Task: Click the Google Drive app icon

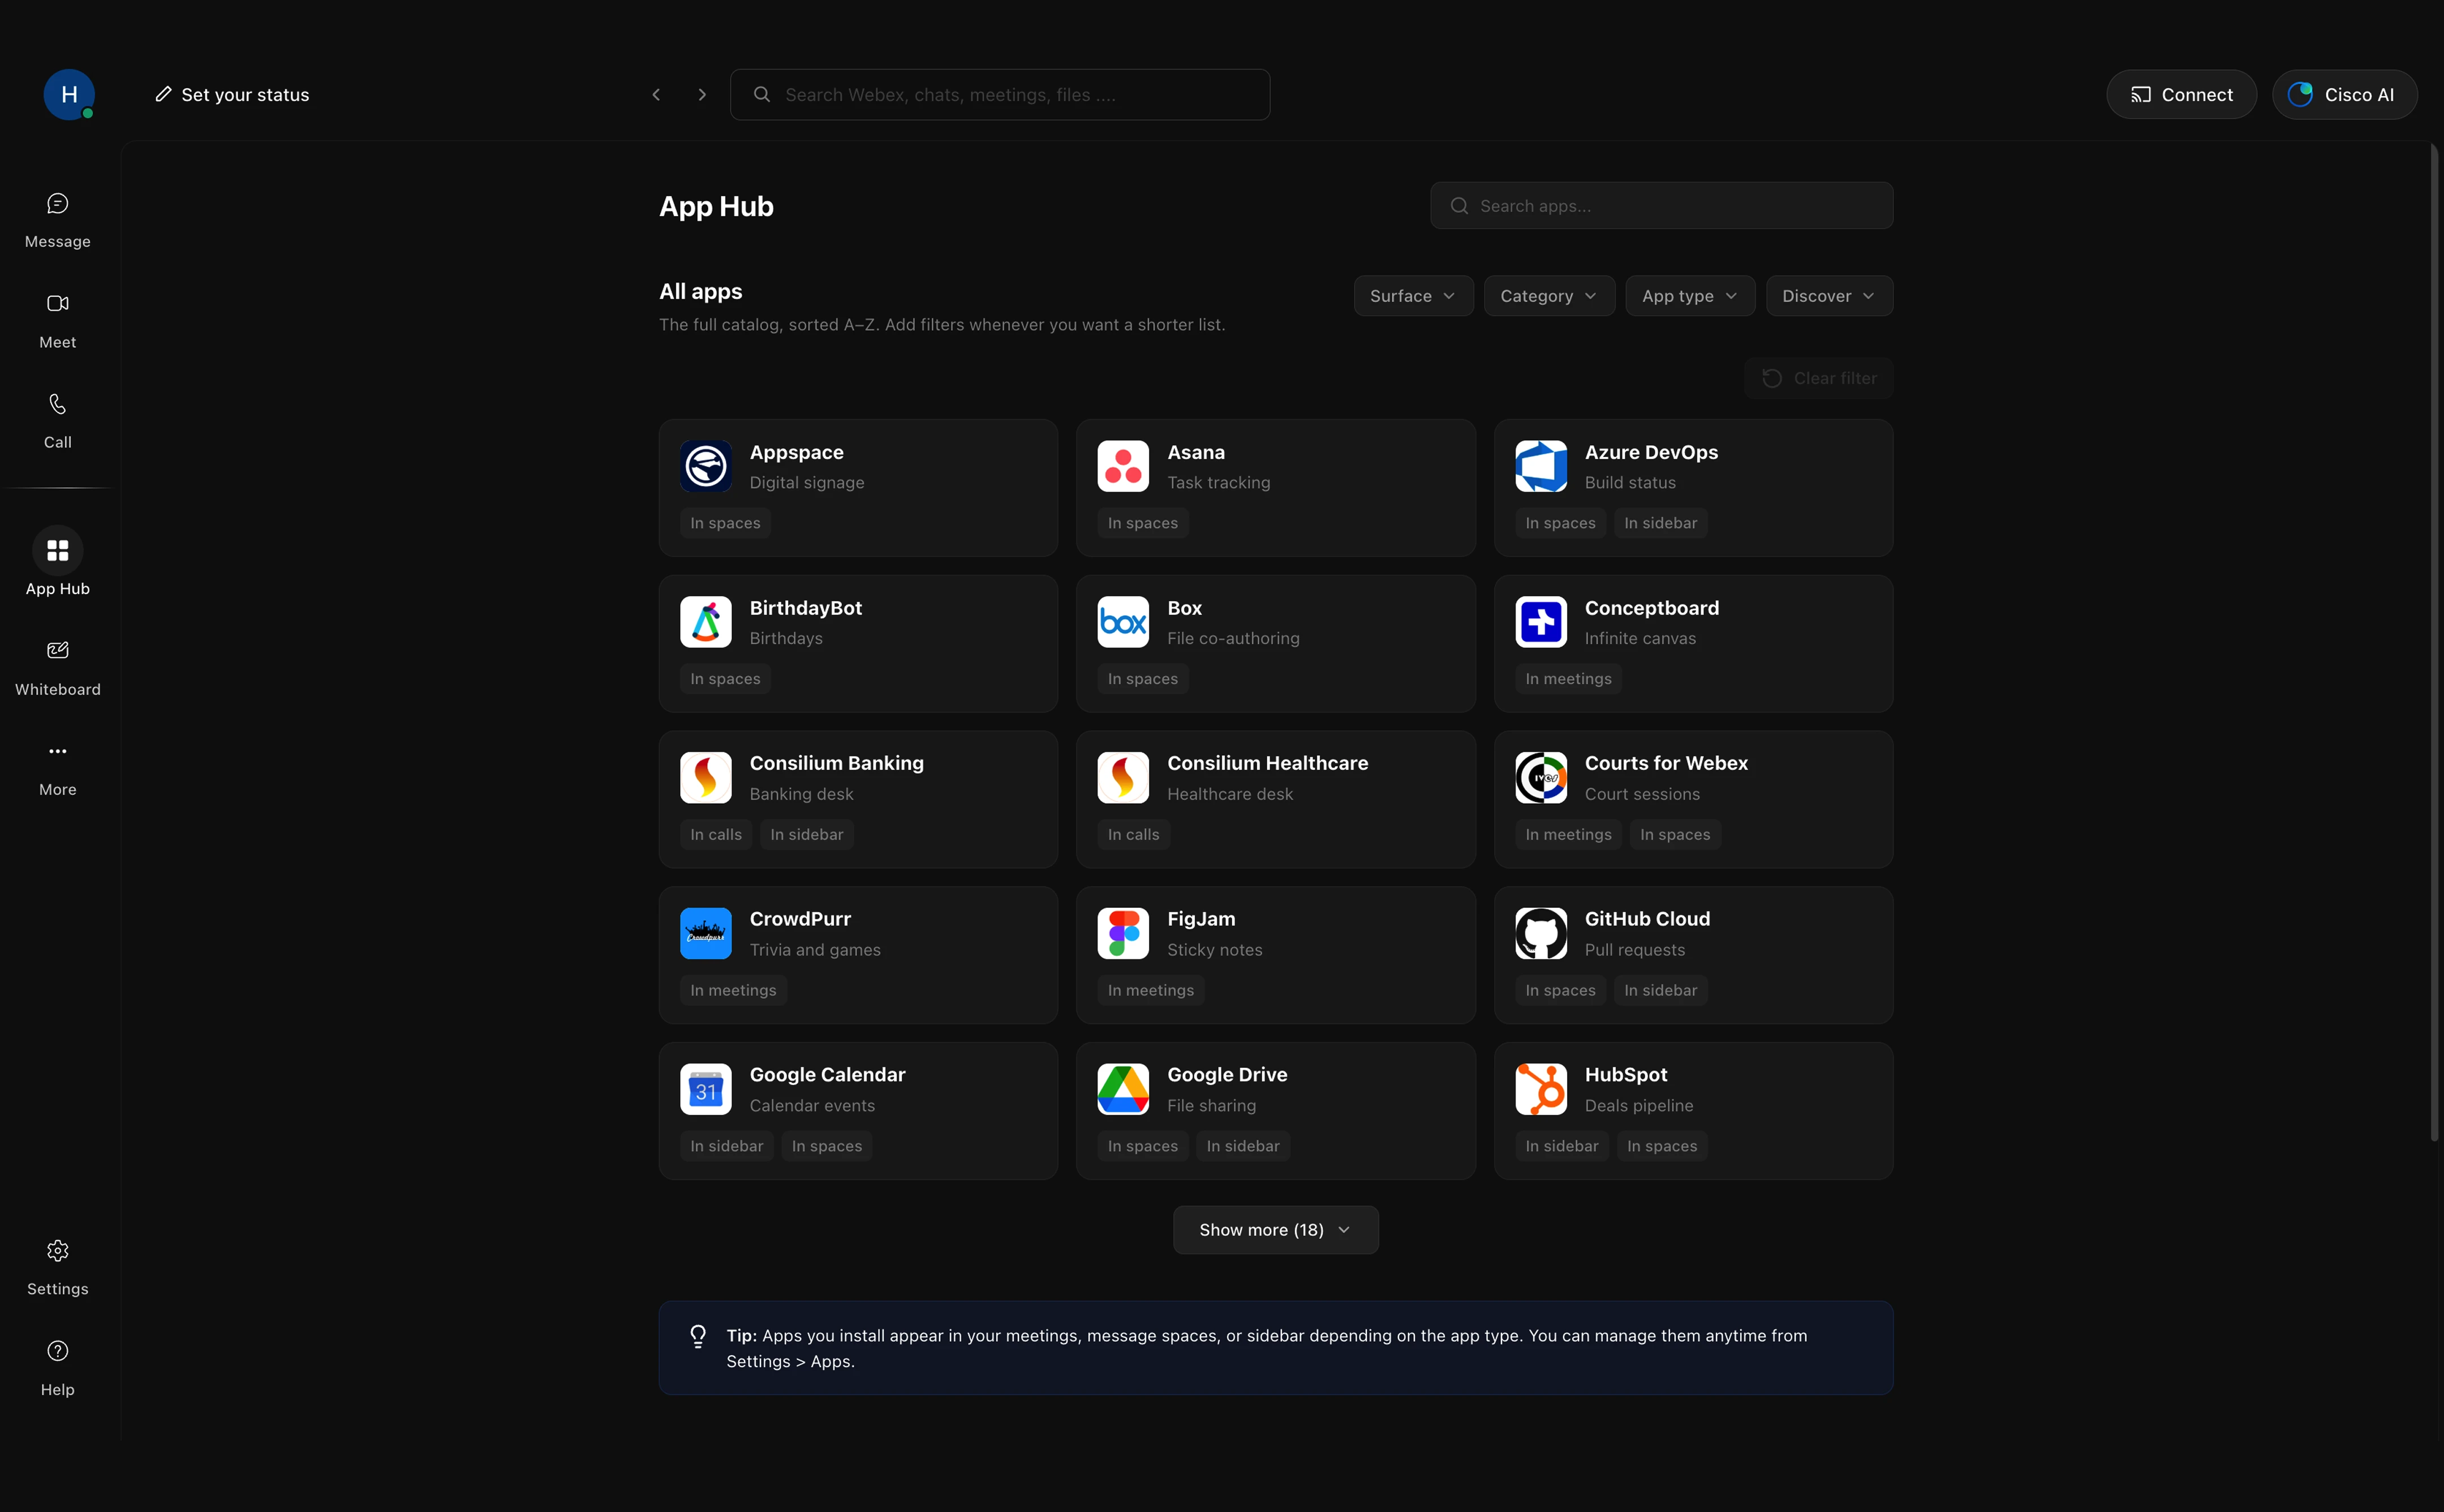Action: point(1123,1090)
